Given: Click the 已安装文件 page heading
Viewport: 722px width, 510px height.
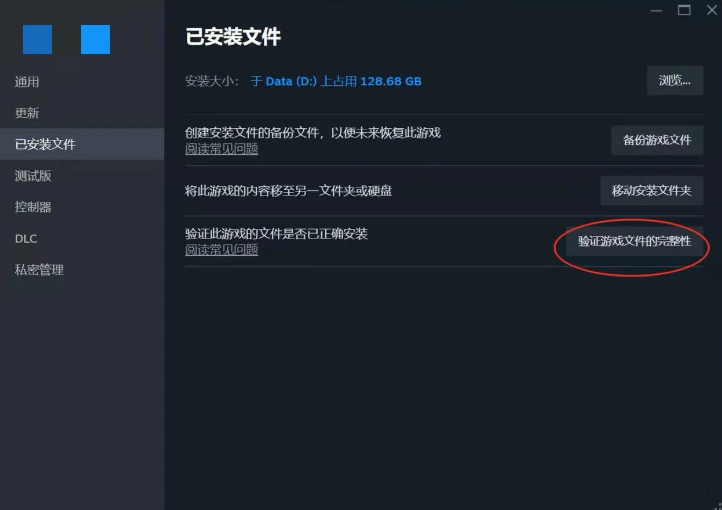Looking at the screenshot, I should tap(233, 37).
